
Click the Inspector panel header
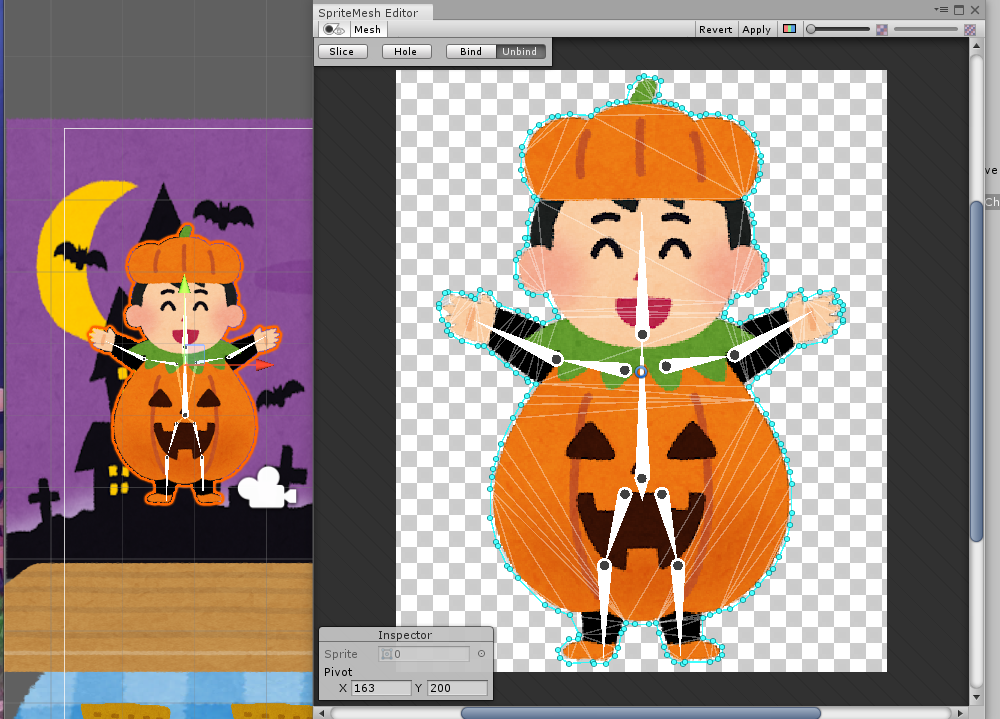tap(406, 635)
